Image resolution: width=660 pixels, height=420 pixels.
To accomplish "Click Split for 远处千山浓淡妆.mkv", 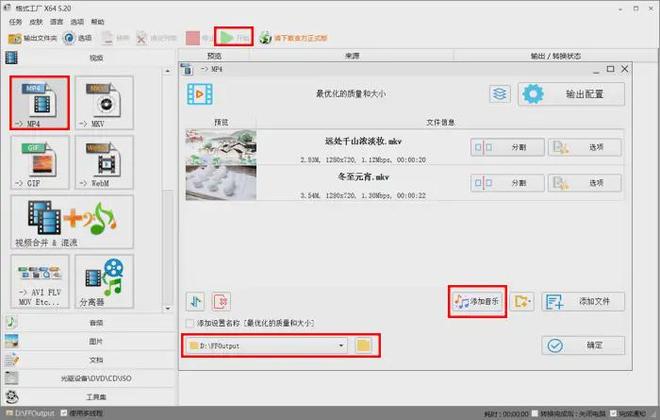I will pyautogui.click(x=507, y=147).
